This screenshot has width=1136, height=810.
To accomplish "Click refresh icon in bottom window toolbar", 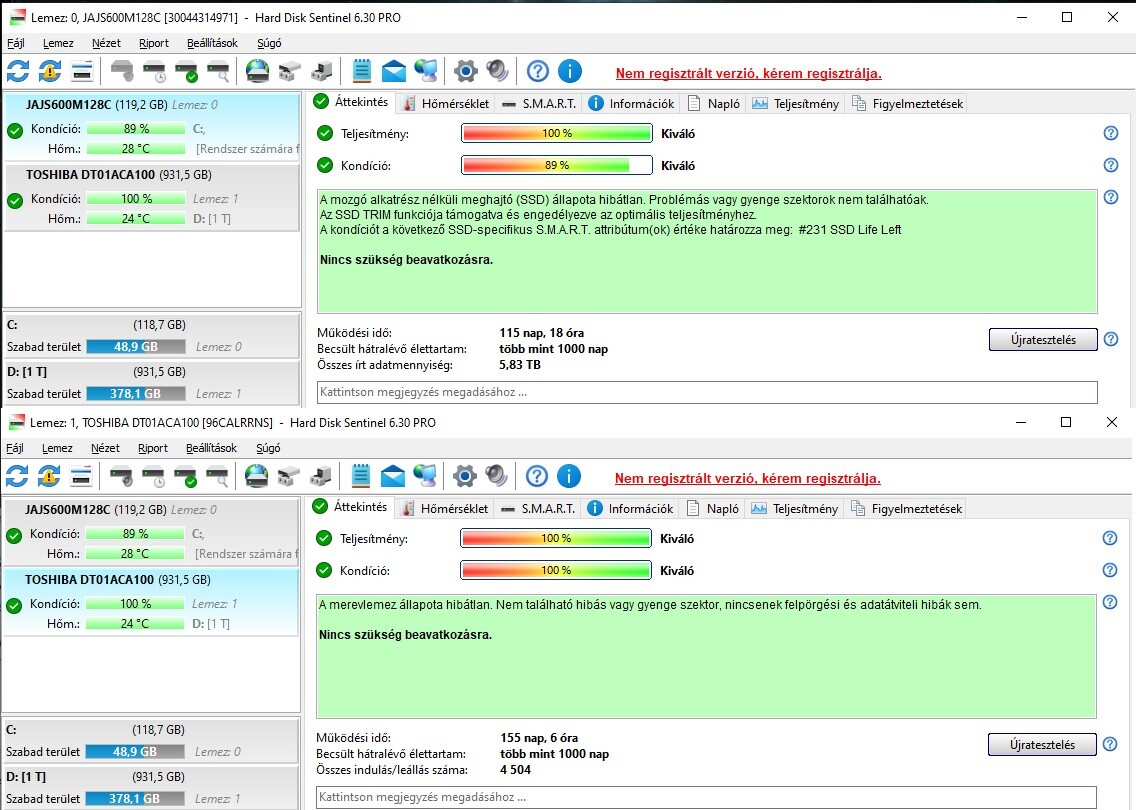I will (x=17, y=476).
